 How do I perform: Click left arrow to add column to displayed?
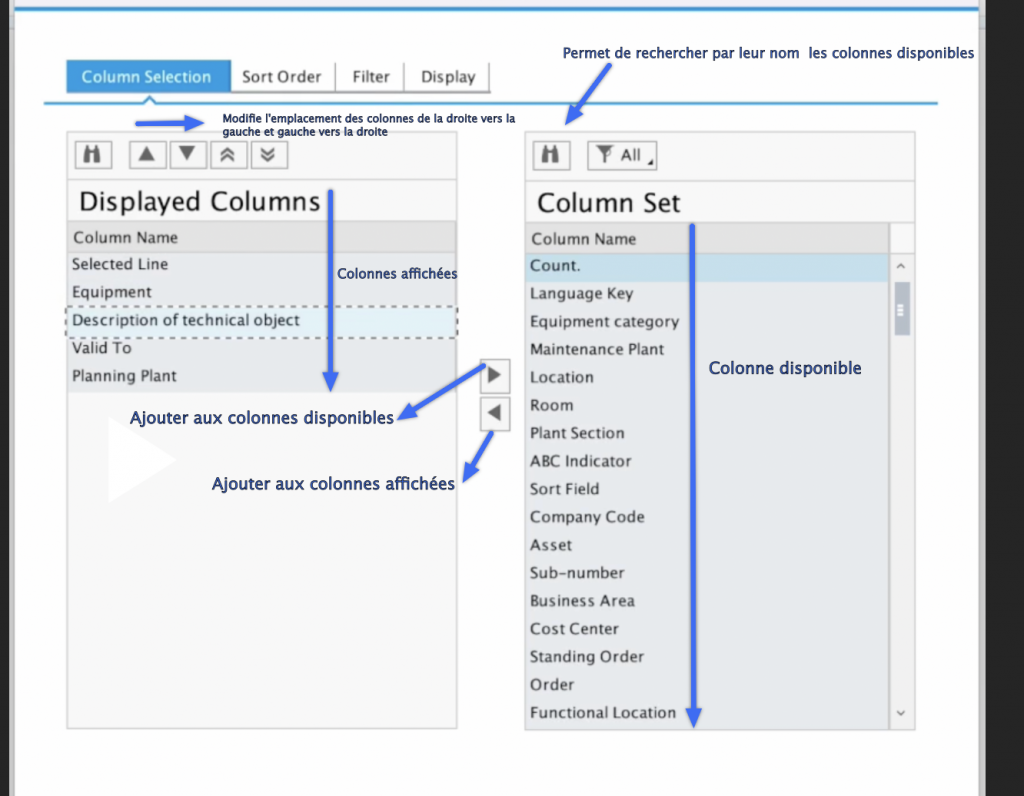click(x=495, y=413)
